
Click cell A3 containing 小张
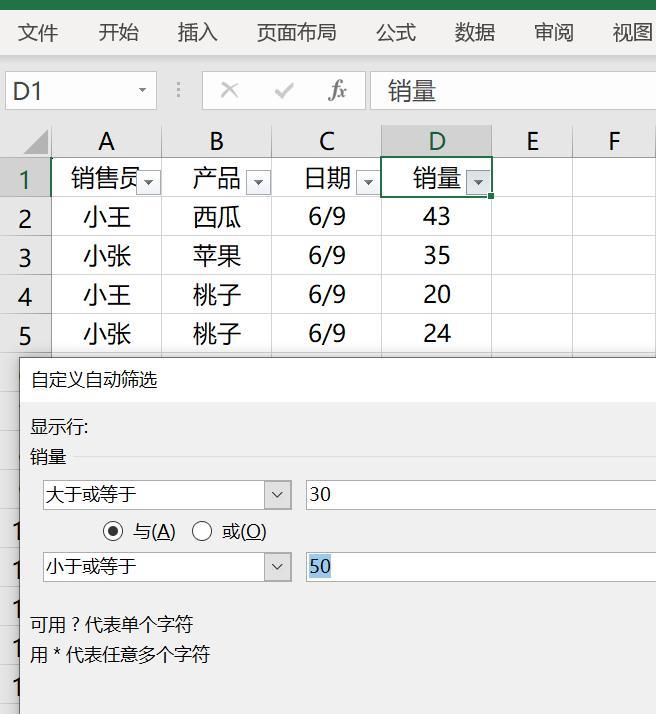[107, 256]
